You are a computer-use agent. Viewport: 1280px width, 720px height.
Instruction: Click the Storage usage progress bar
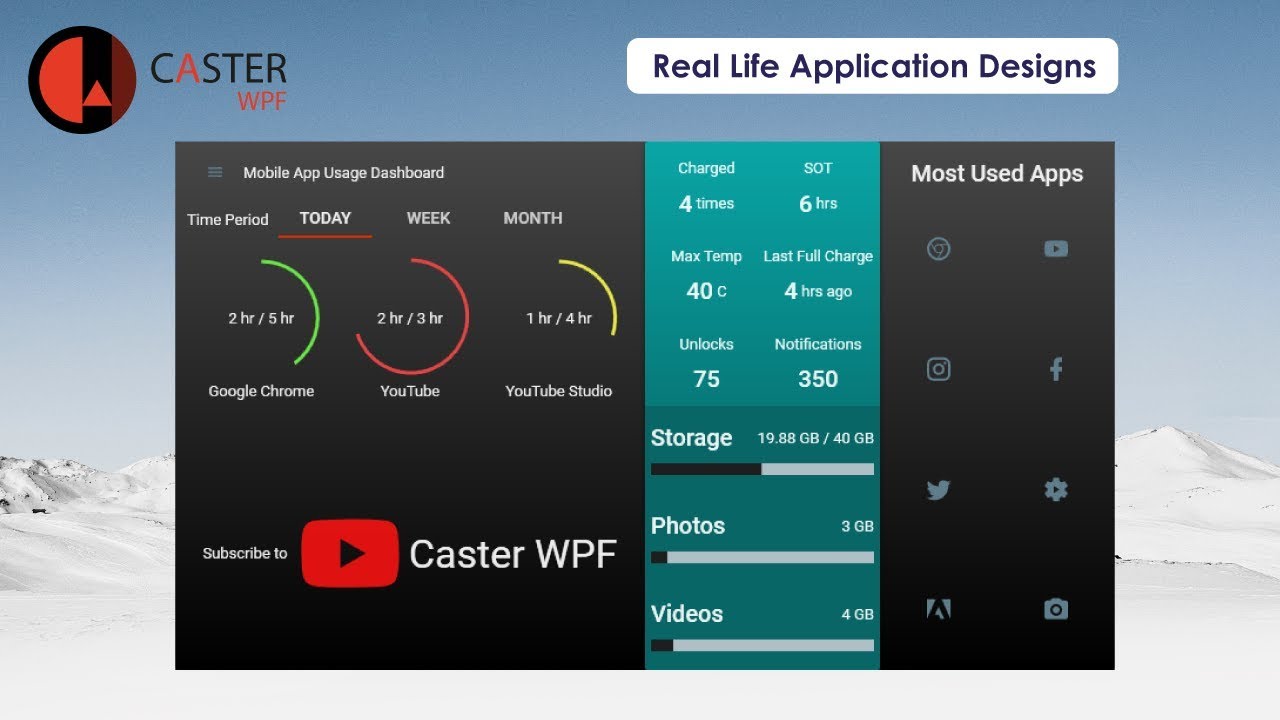(x=762, y=469)
